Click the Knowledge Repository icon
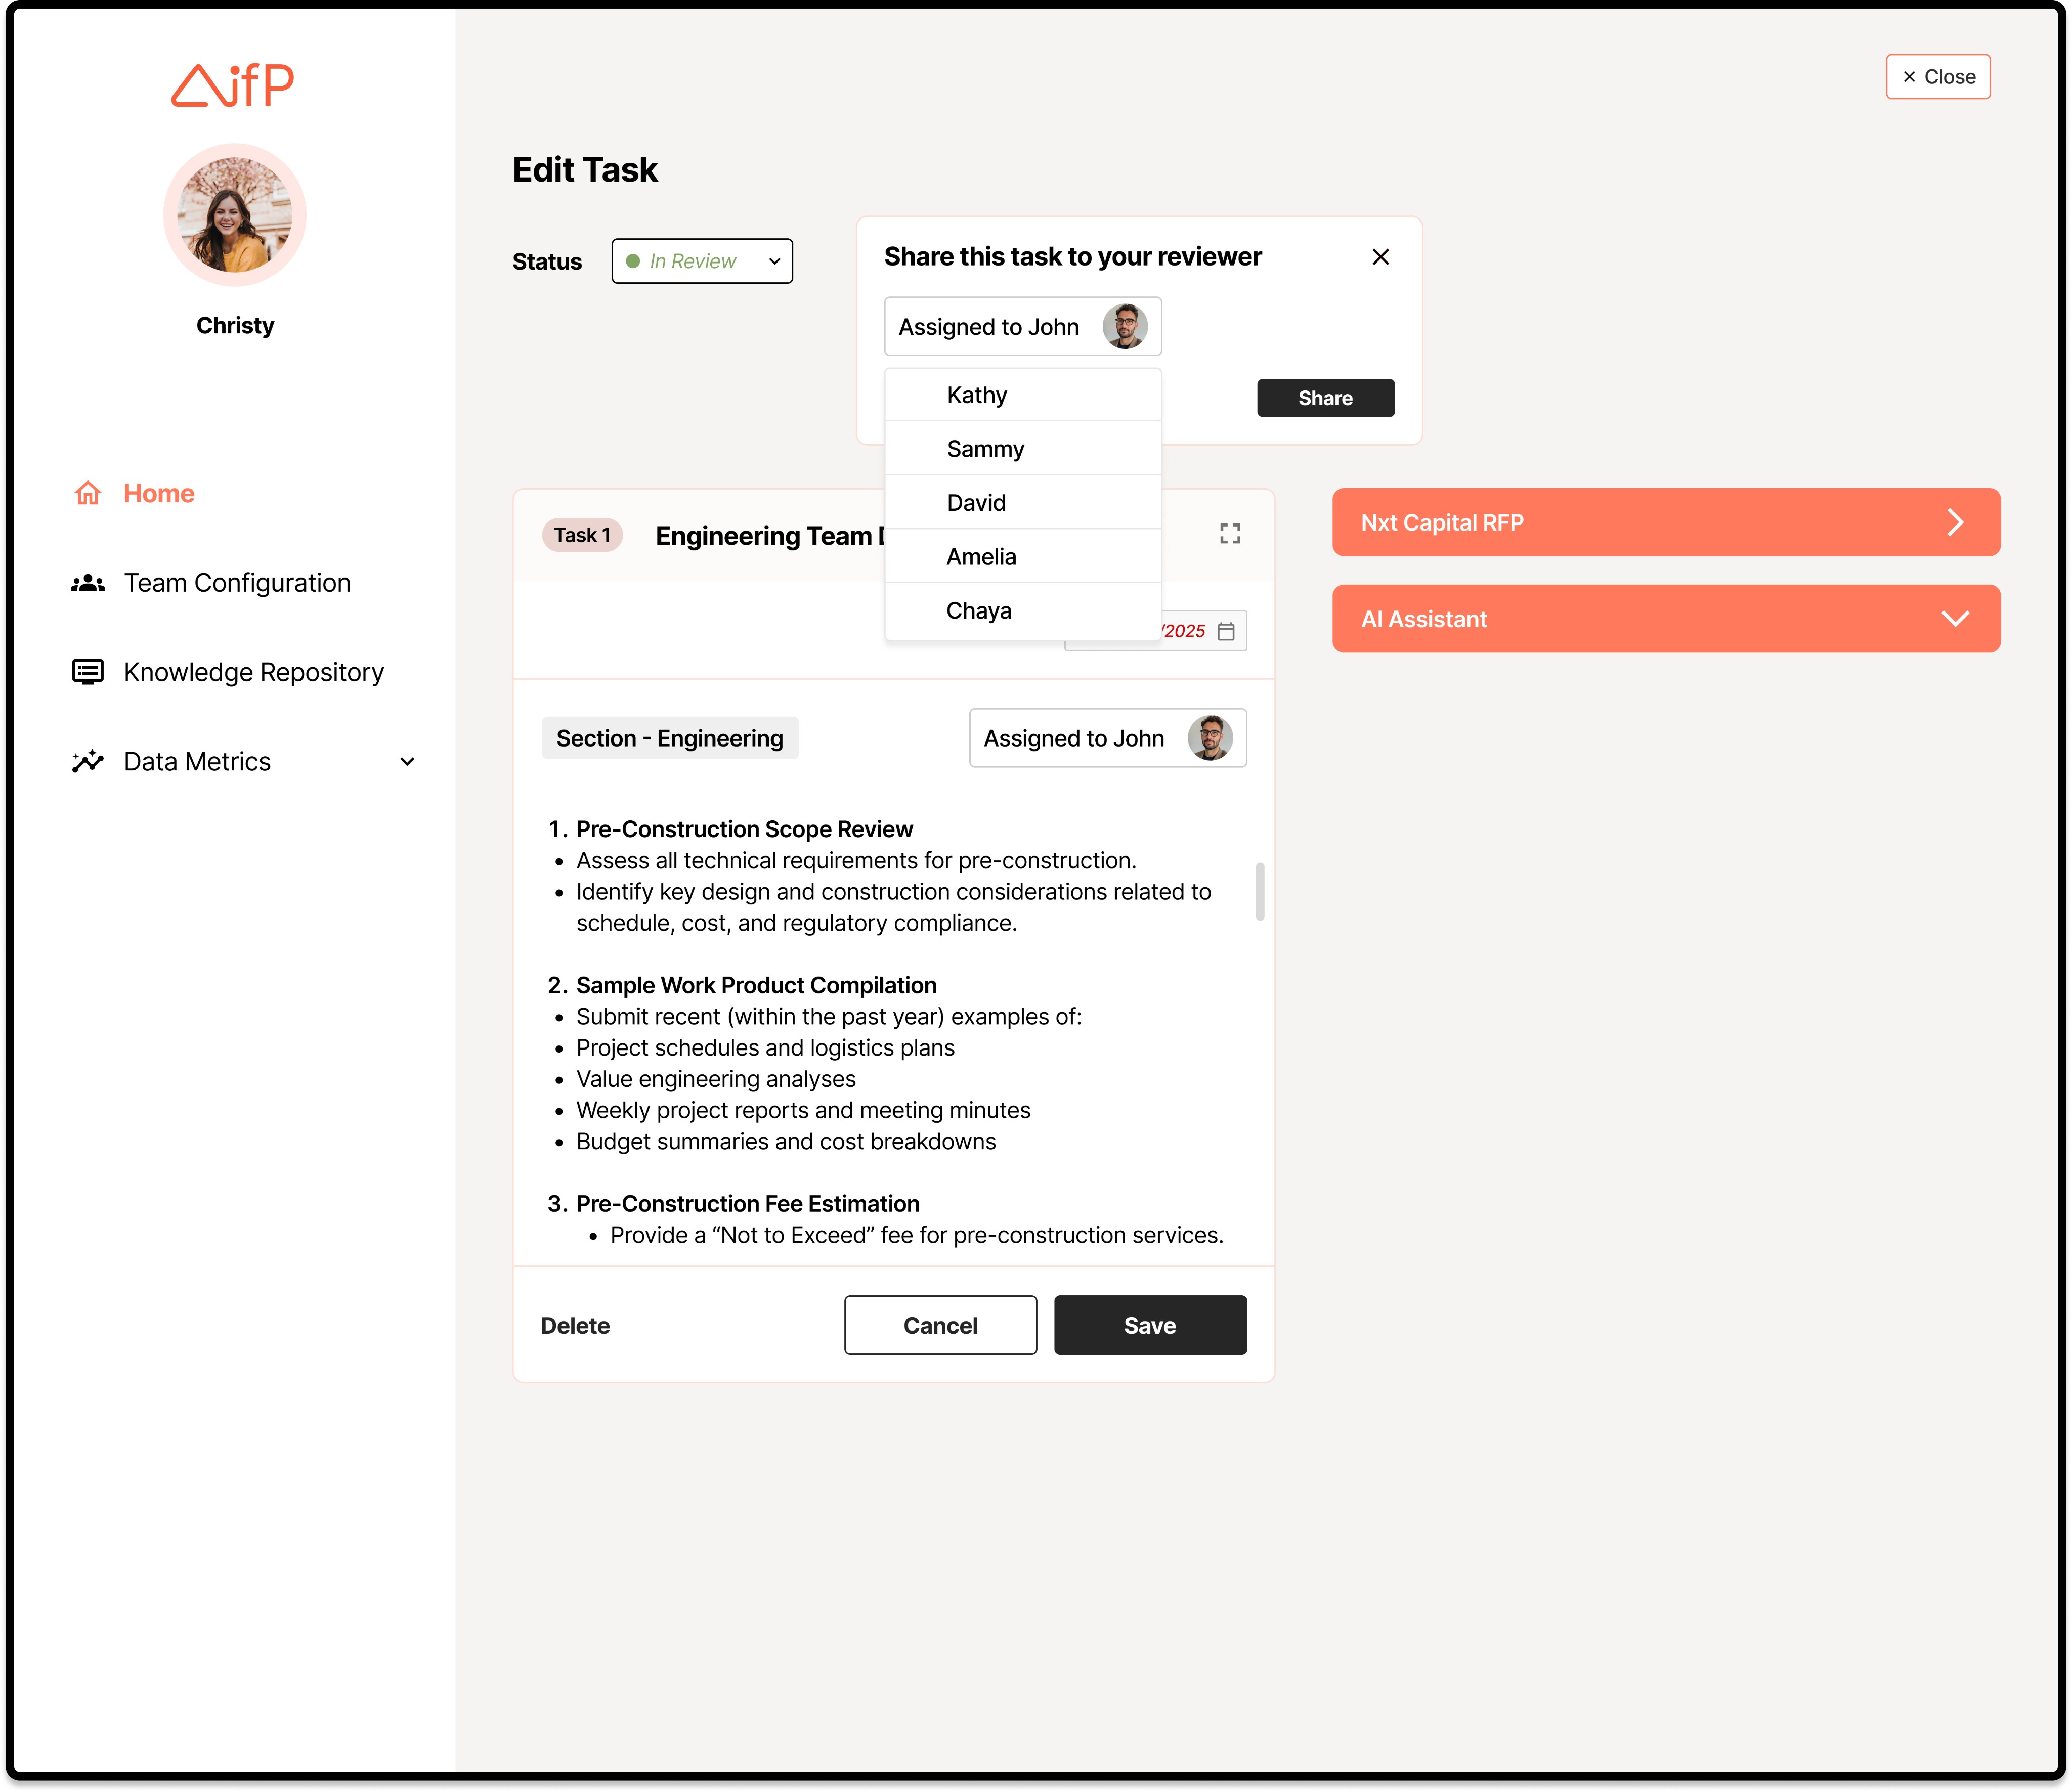The width and height of the screenshot is (2072, 1792). (88, 672)
